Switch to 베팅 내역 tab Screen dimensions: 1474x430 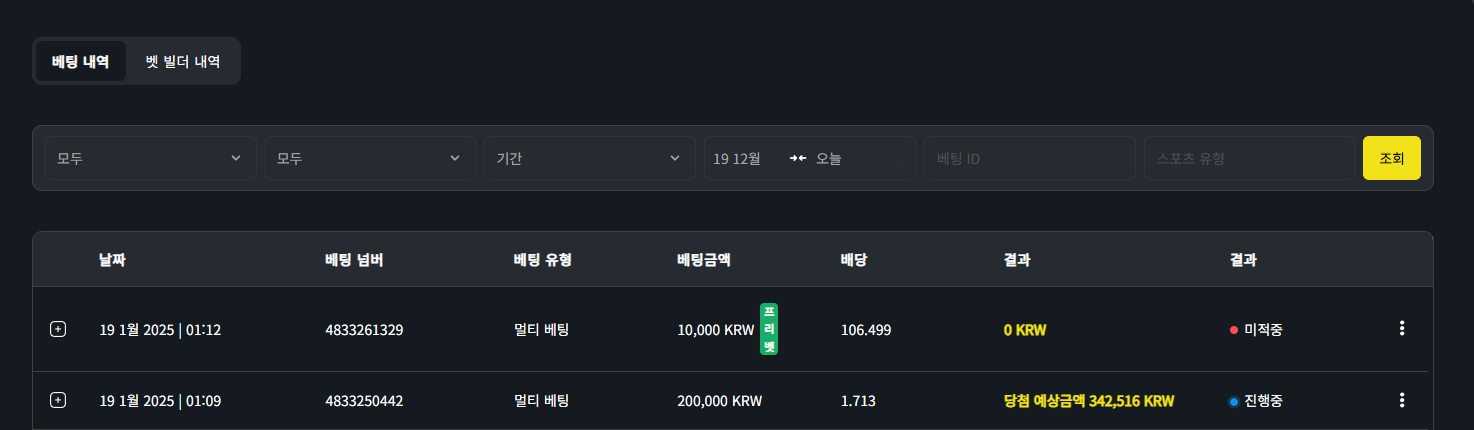click(x=81, y=61)
